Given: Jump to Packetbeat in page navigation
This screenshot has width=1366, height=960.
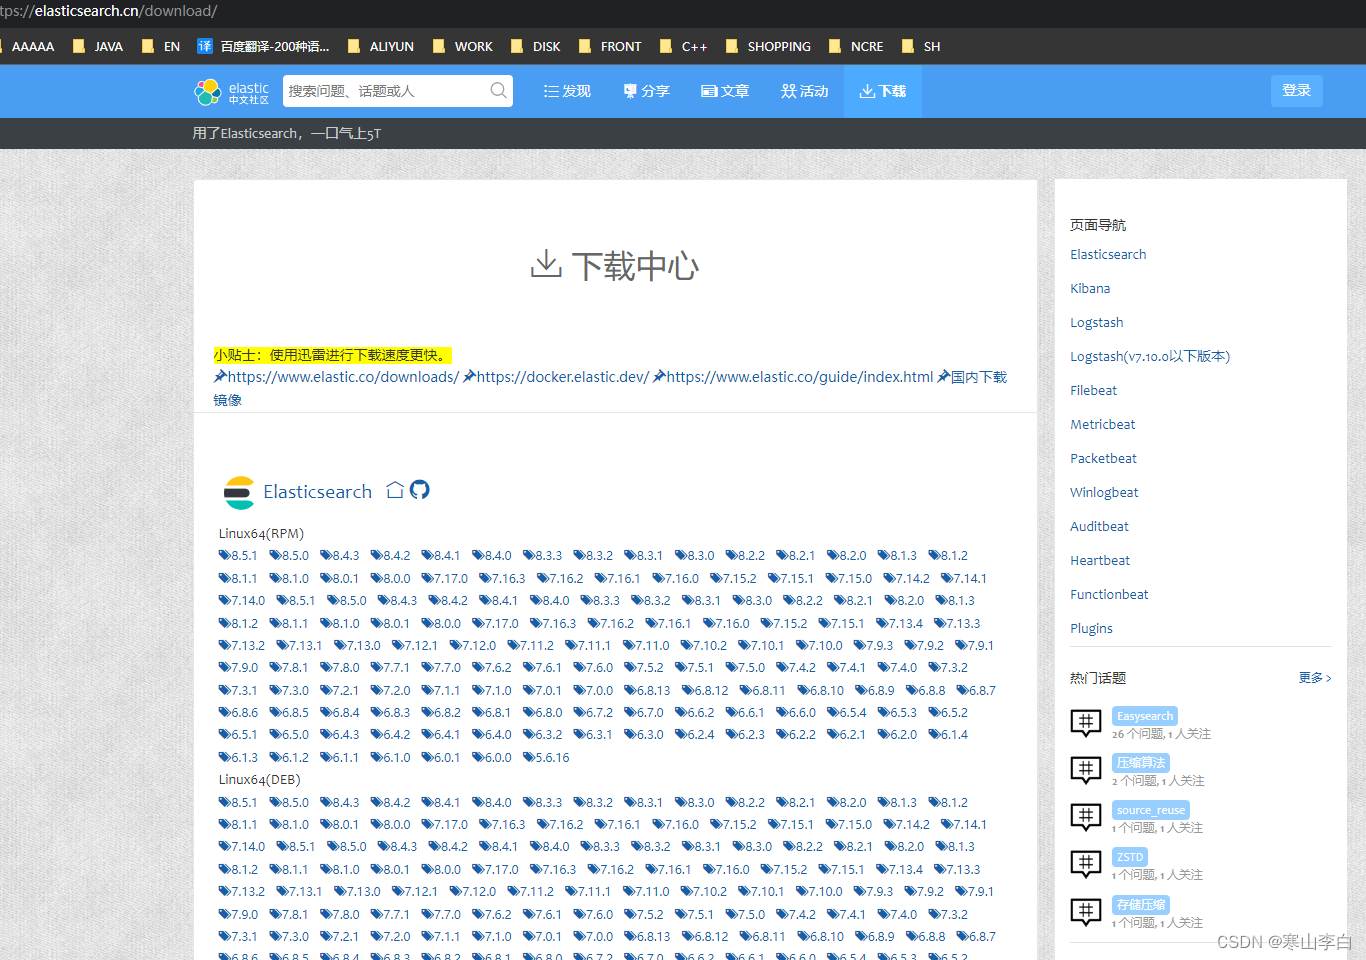Looking at the screenshot, I should (x=1104, y=458).
